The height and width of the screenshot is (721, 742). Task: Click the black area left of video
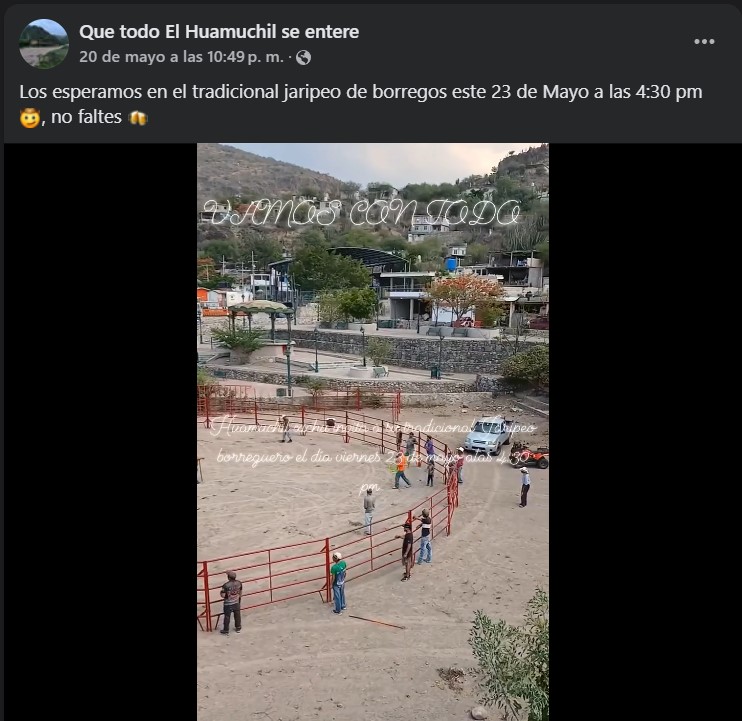[x=100, y=431]
